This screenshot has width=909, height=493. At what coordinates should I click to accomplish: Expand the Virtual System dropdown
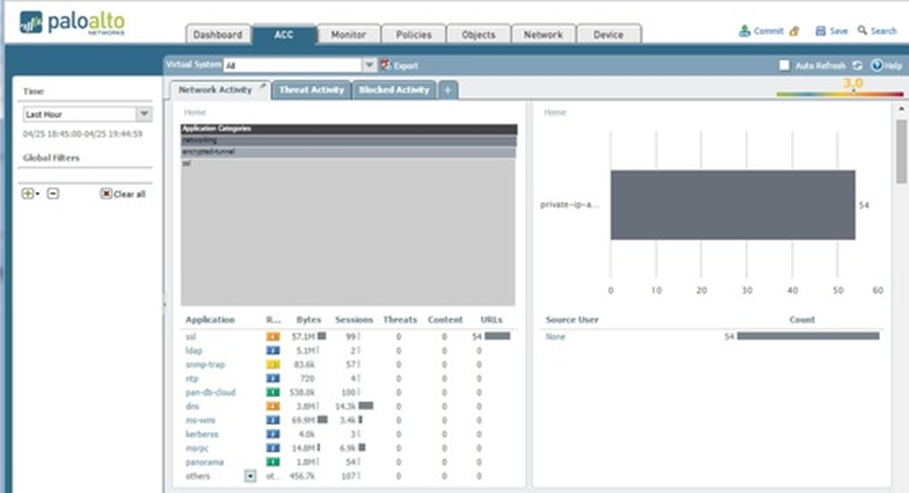pyautogui.click(x=369, y=65)
